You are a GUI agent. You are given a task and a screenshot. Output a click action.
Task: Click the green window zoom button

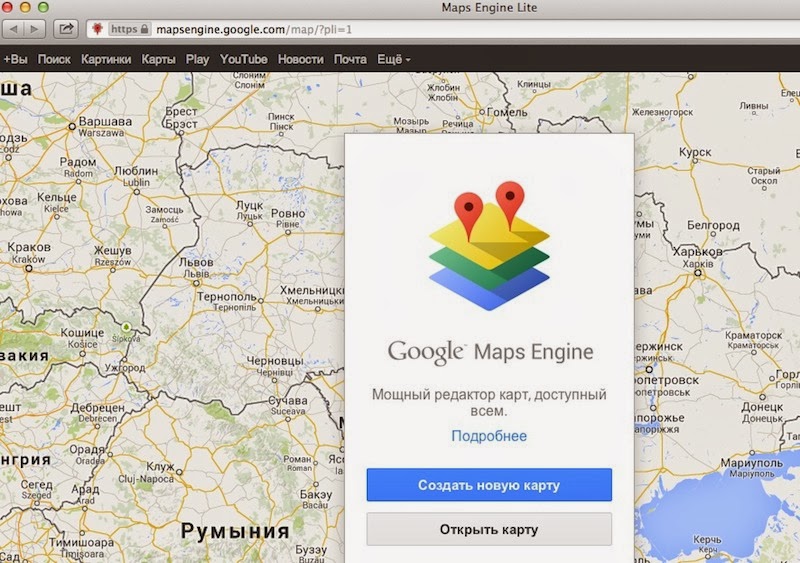click(43, 7)
